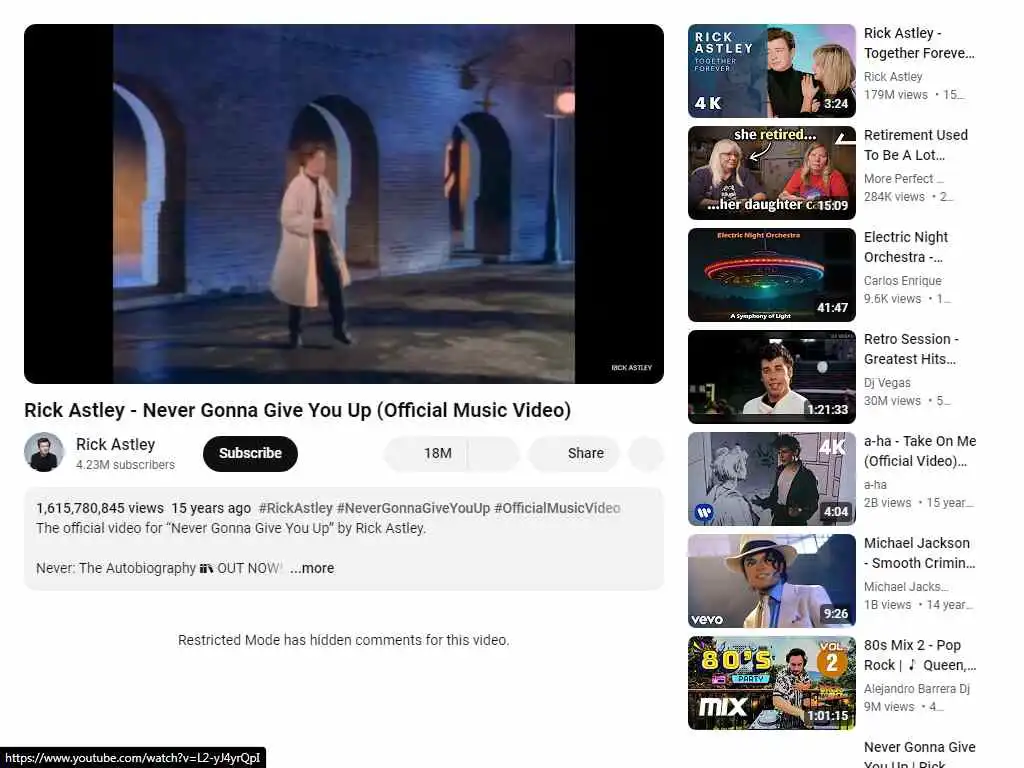Open 'she retired...' video thumbnail

pos(771,173)
